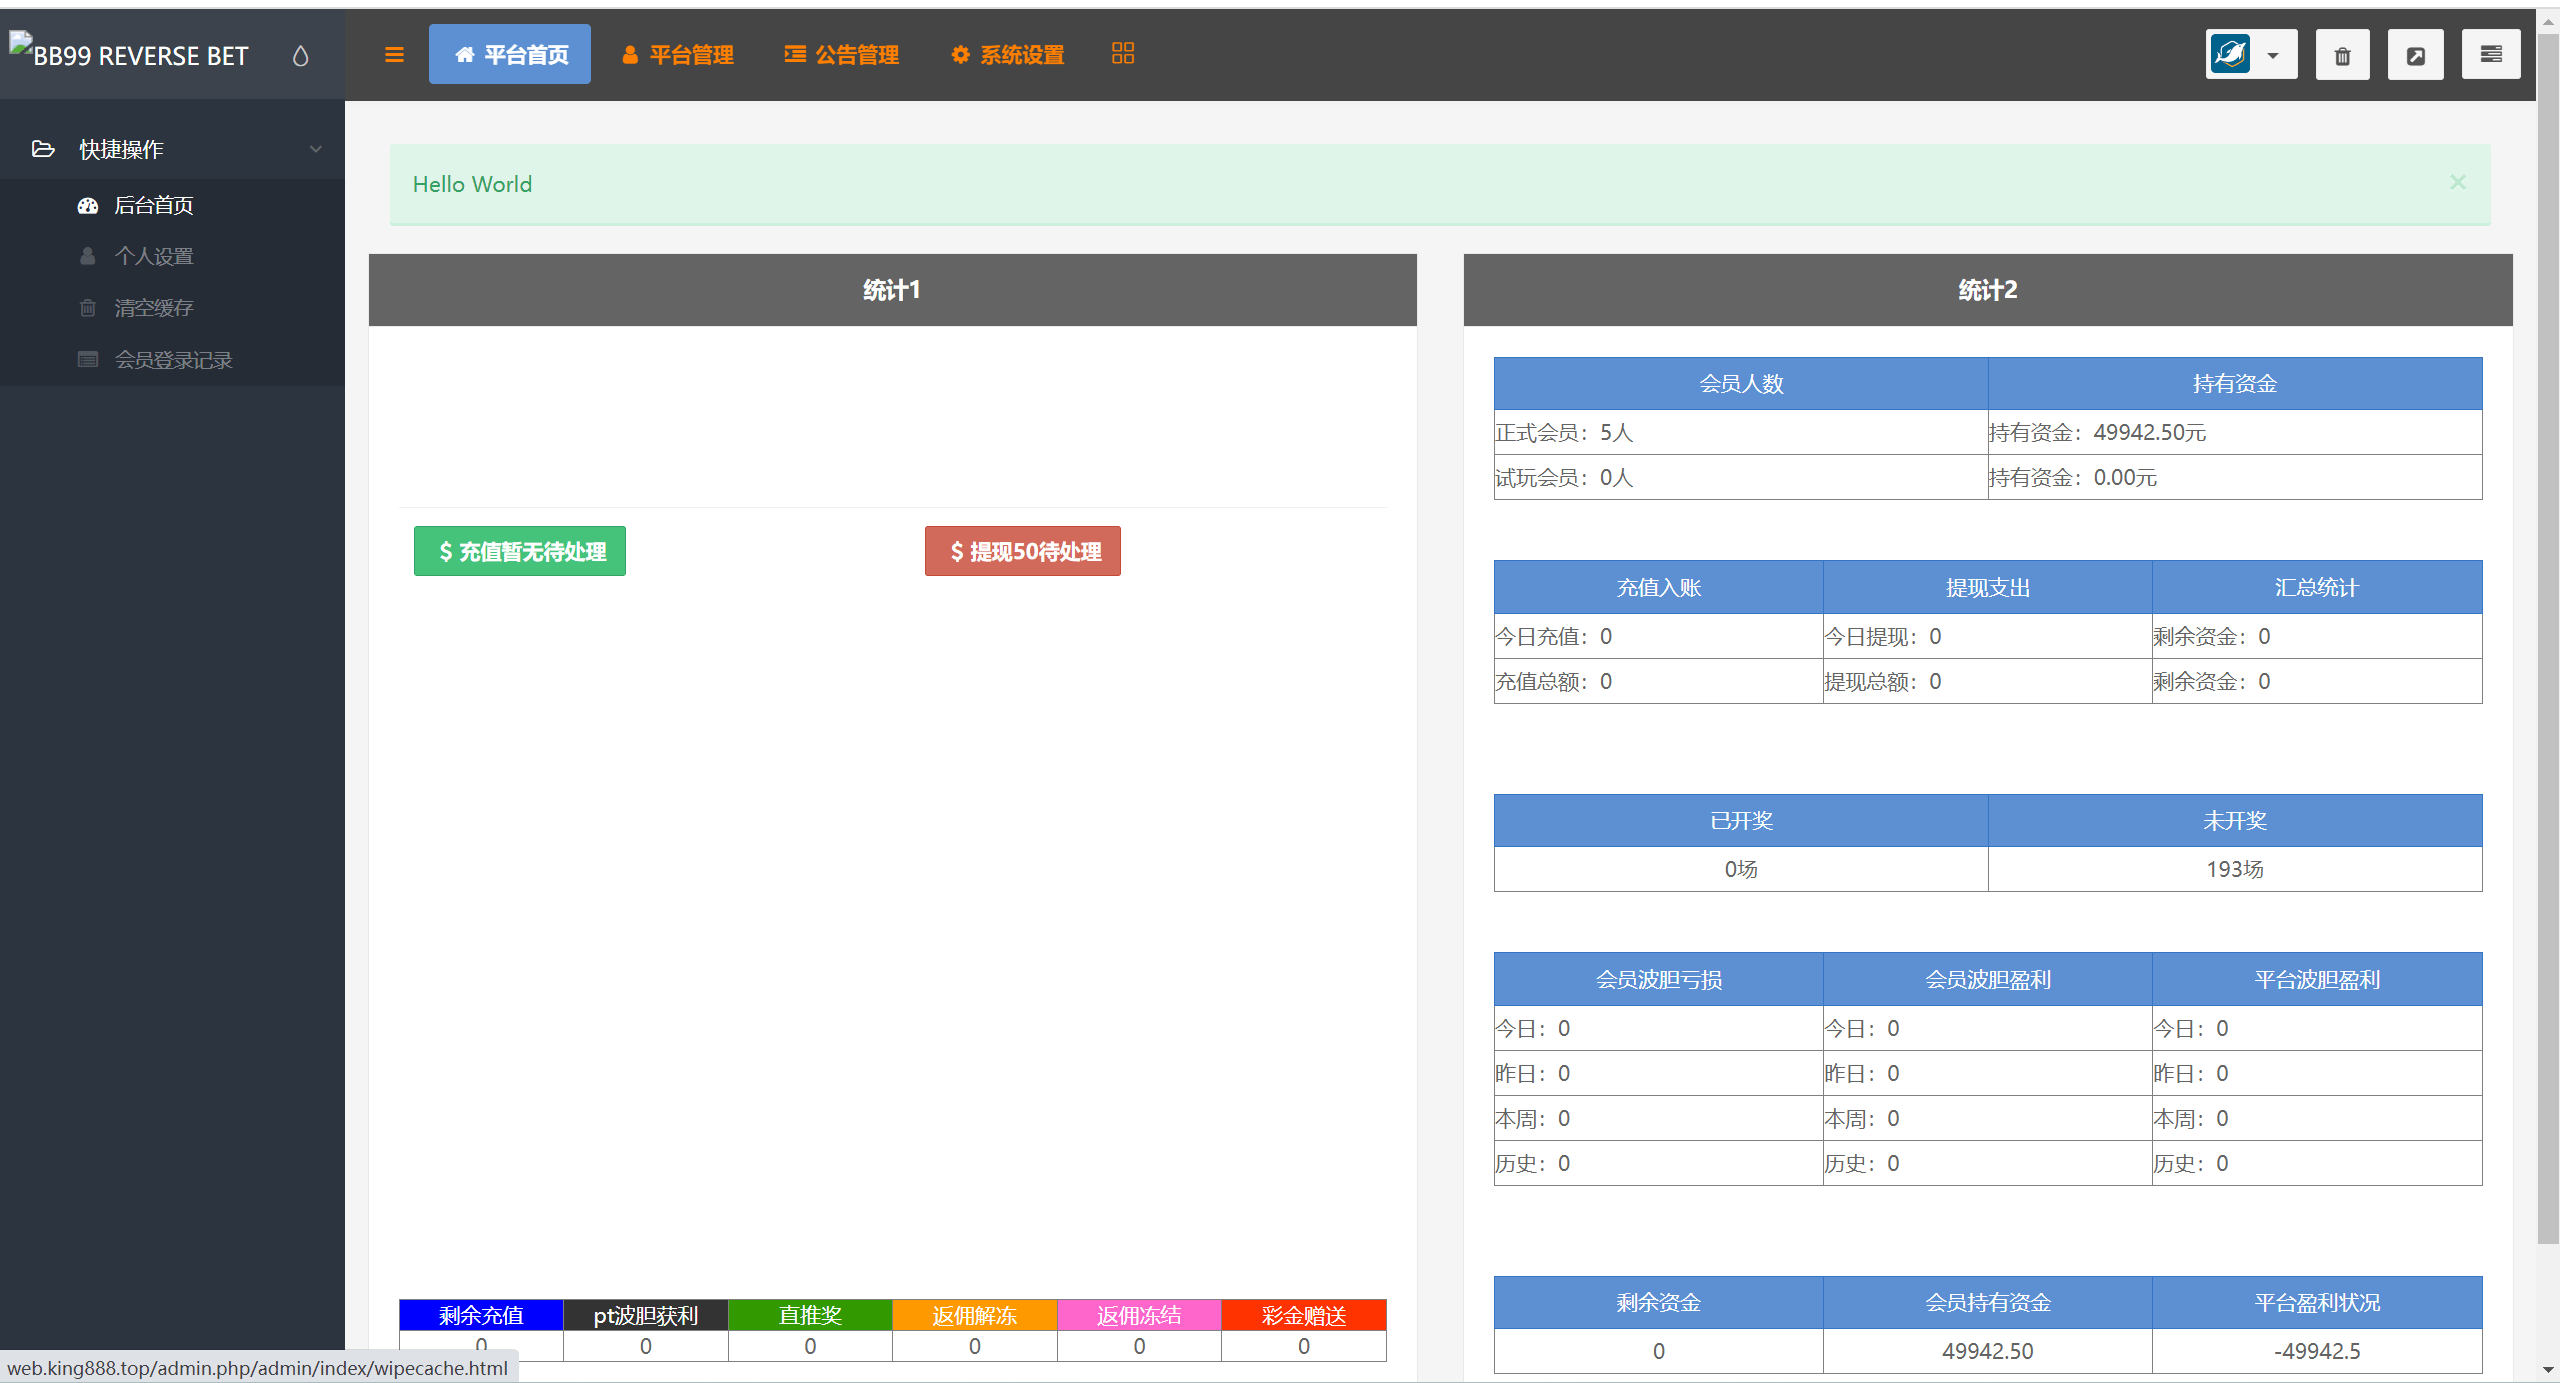The height and width of the screenshot is (1383, 2560).
Task: Click the green 直推奖 header cell
Action: tap(810, 1315)
